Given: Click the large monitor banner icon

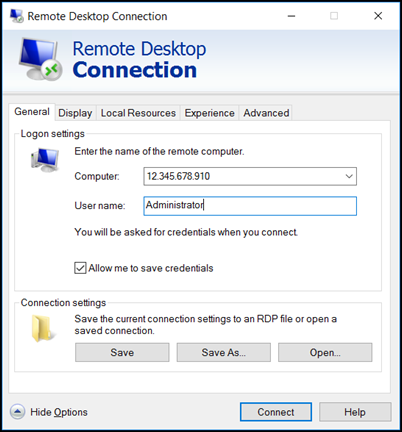Looking at the screenshot, I should pos(40,59).
